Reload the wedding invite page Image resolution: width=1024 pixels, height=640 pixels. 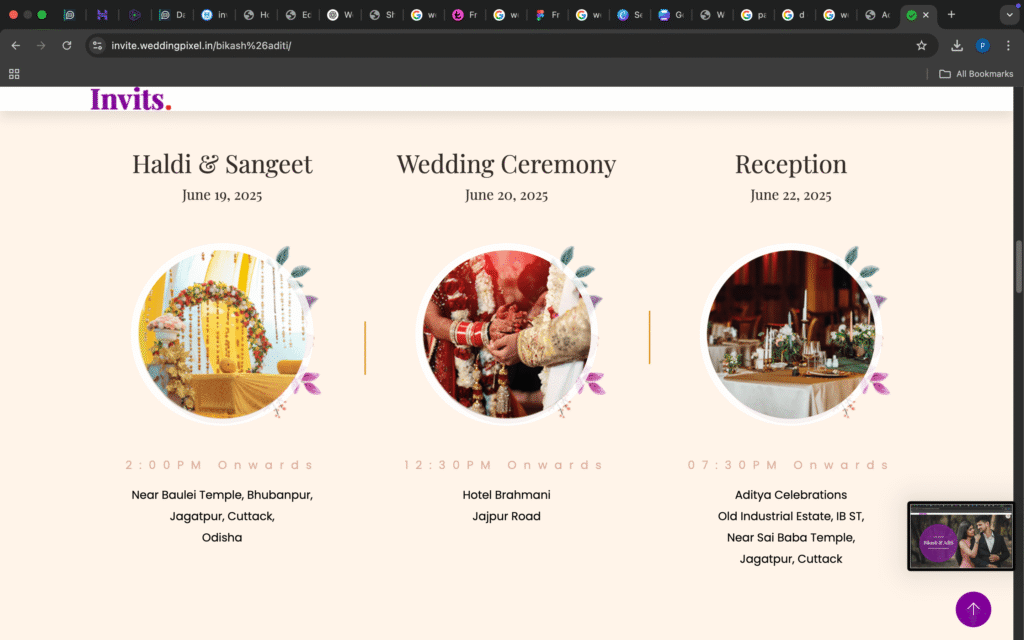66,45
